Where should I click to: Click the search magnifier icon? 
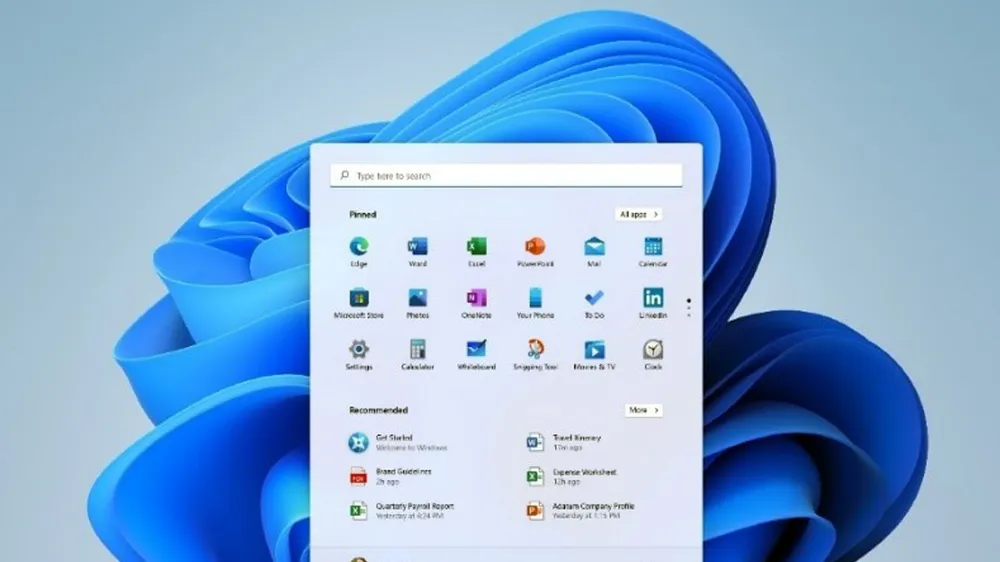344,175
